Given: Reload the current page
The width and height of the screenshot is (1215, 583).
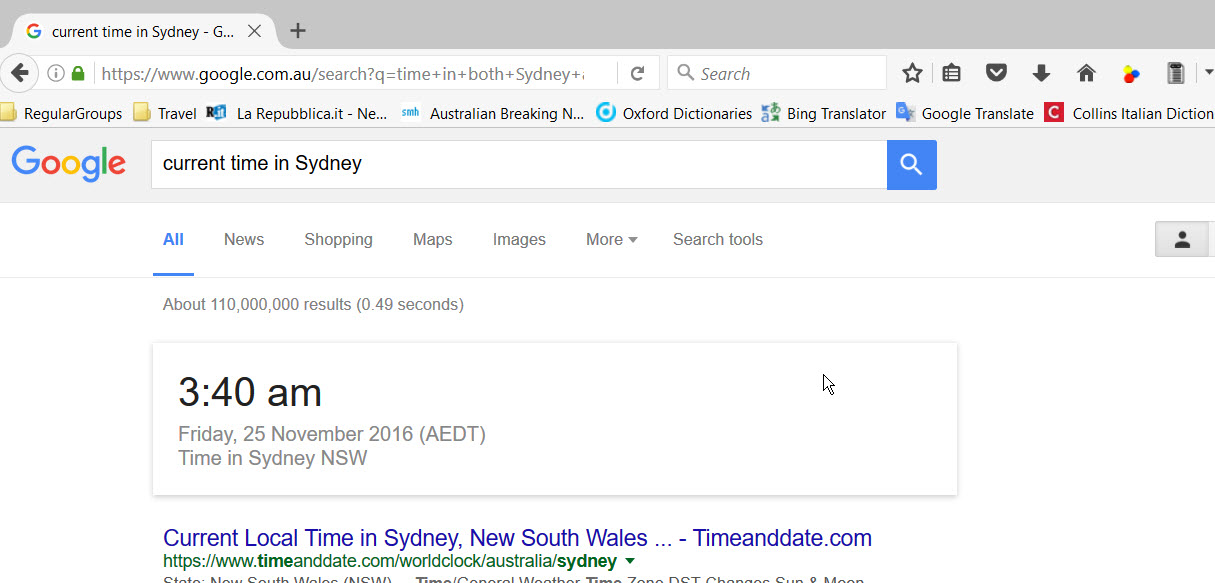Looking at the screenshot, I should click(637, 73).
